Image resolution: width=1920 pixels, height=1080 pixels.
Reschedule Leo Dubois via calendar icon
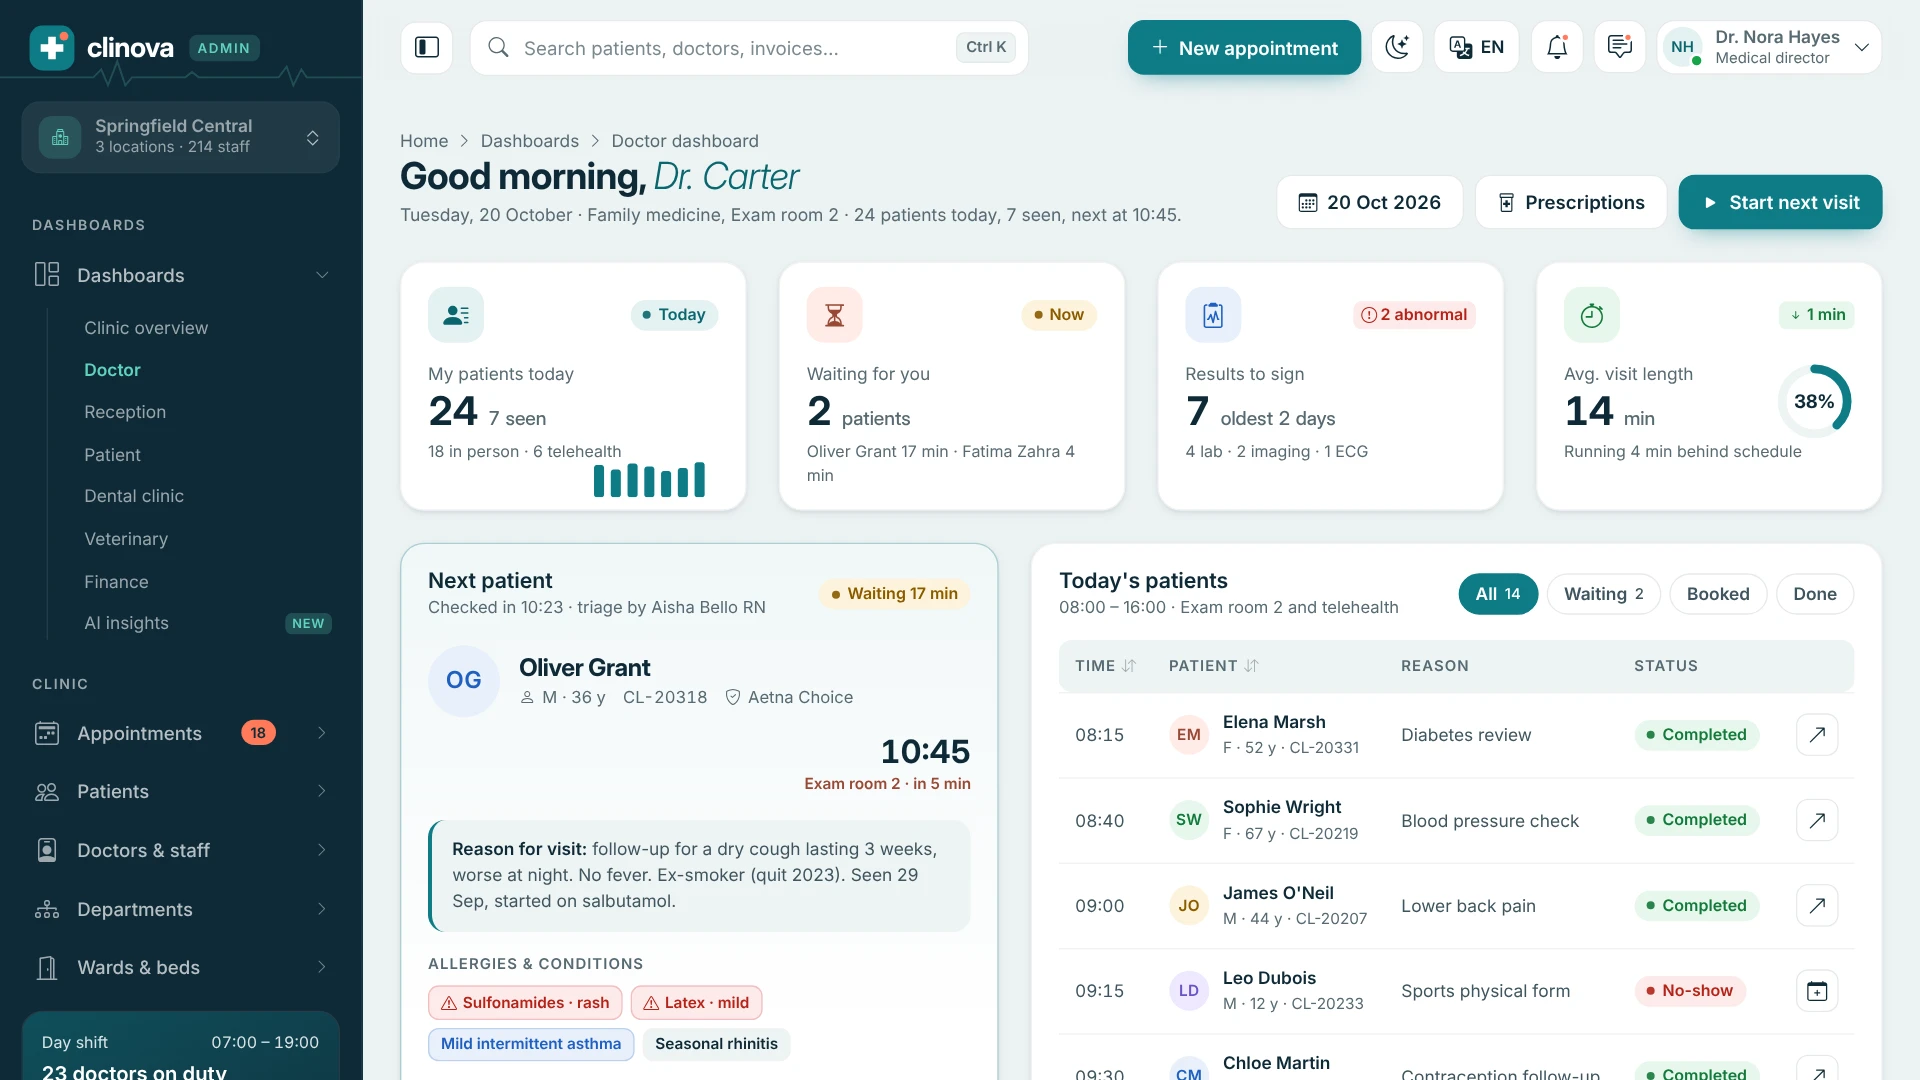click(x=1817, y=991)
